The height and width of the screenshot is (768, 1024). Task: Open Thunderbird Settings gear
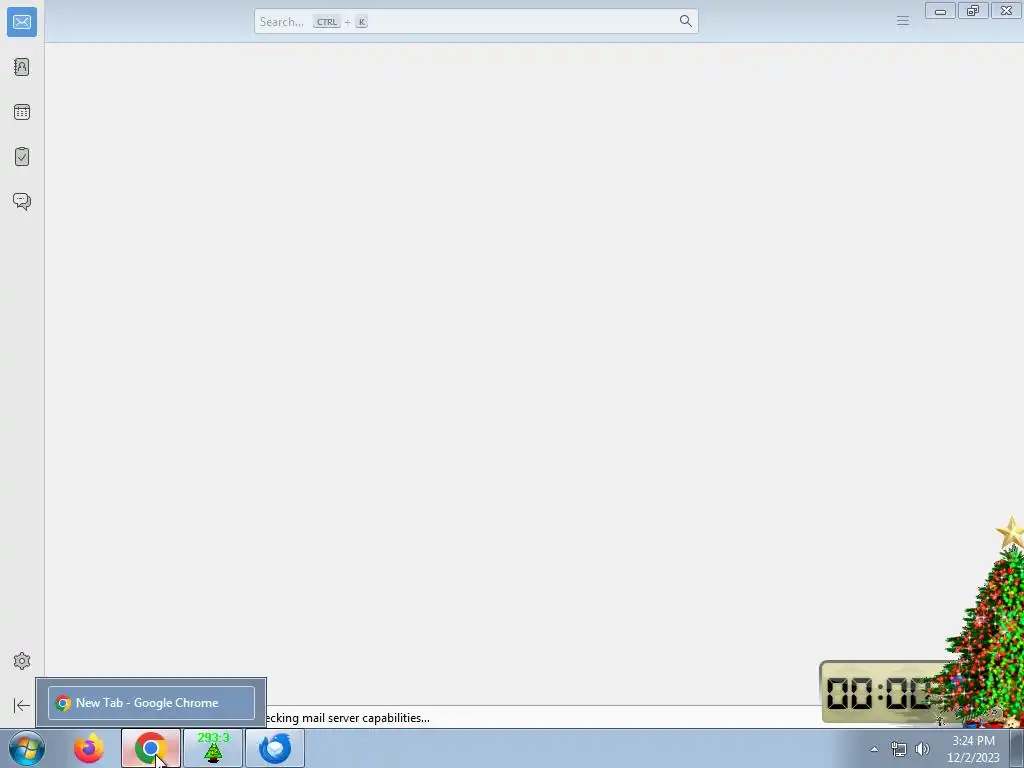click(22, 661)
